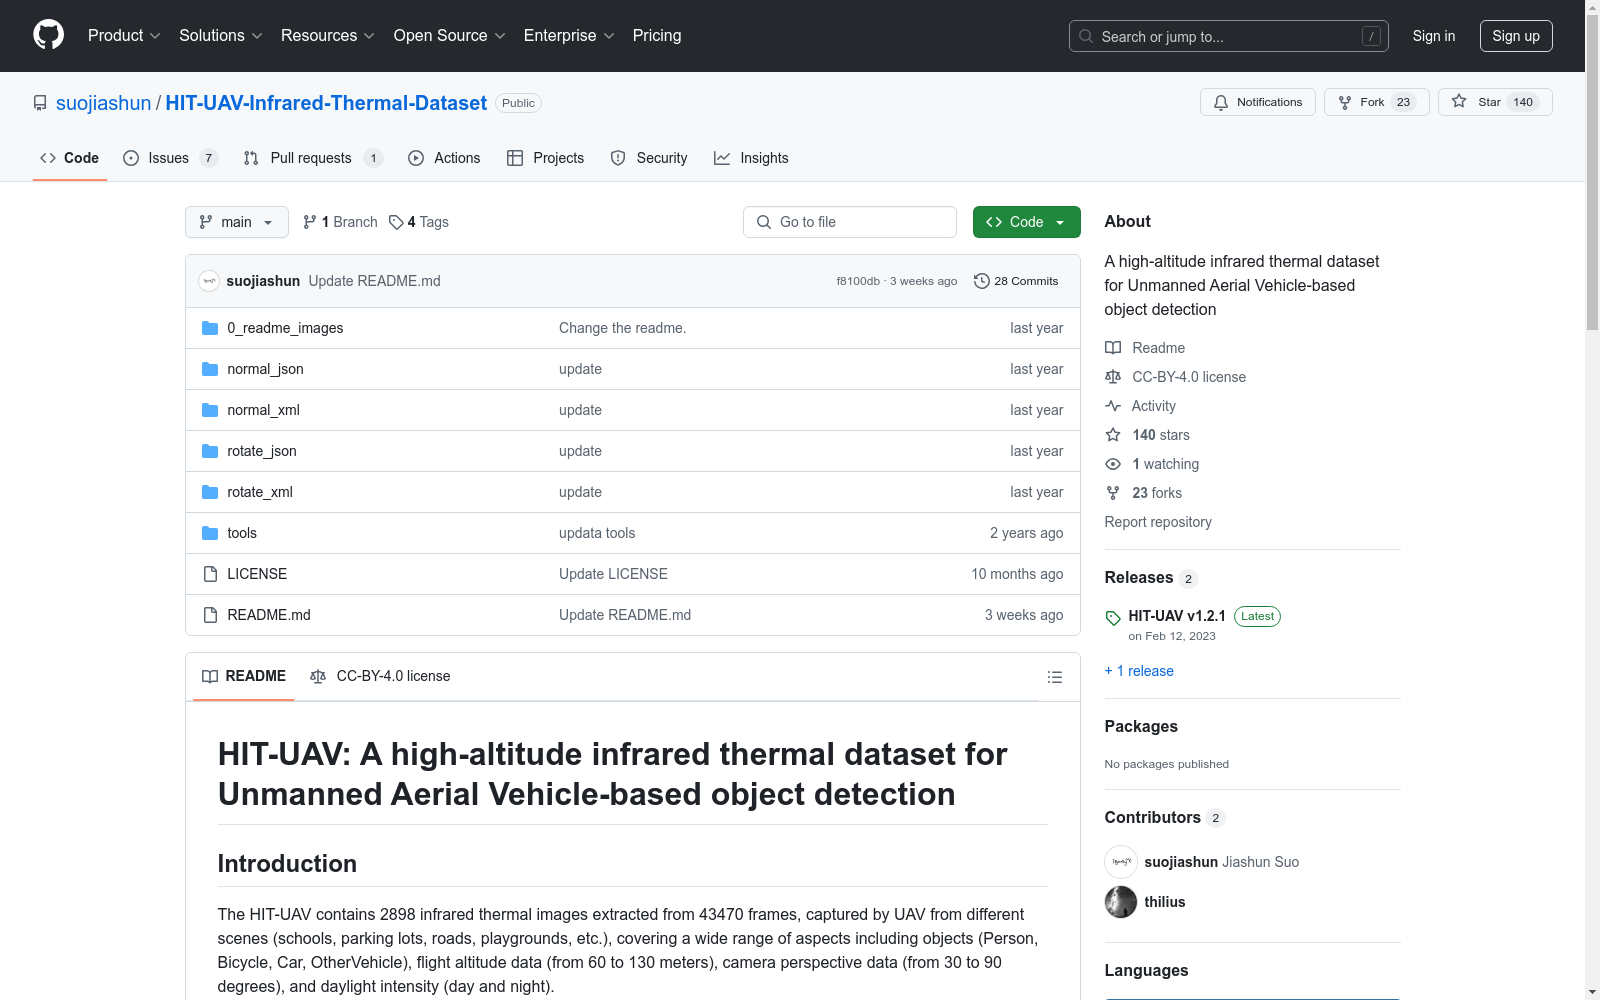The image size is (1600, 1000).
Task: Click the thilius contributor avatar
Action: [x=1120, y=902]
